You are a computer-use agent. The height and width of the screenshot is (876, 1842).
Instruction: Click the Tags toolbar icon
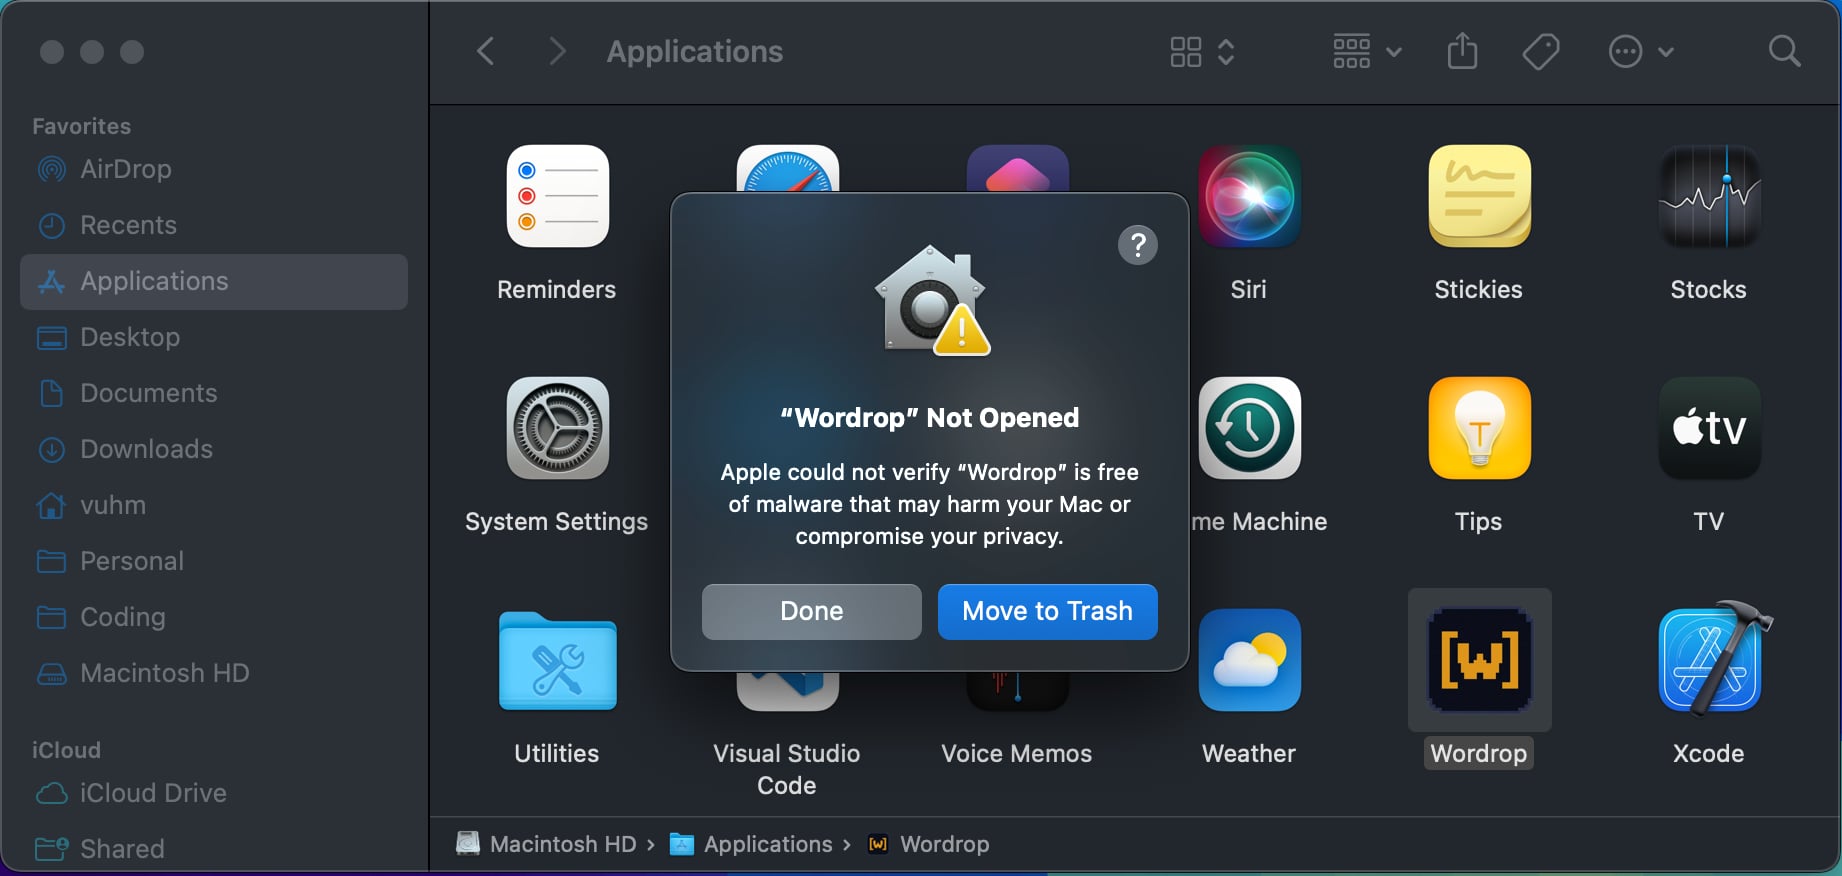[1541, 51]
